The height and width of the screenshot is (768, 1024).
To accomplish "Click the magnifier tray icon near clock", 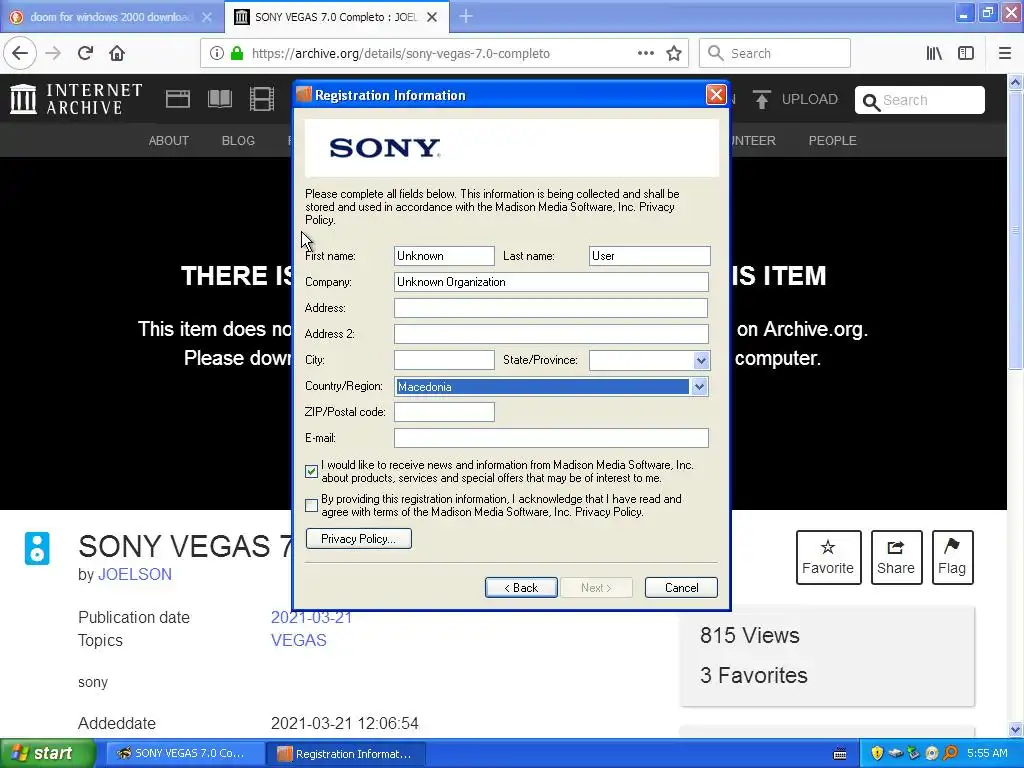I will tap(950, 753).
